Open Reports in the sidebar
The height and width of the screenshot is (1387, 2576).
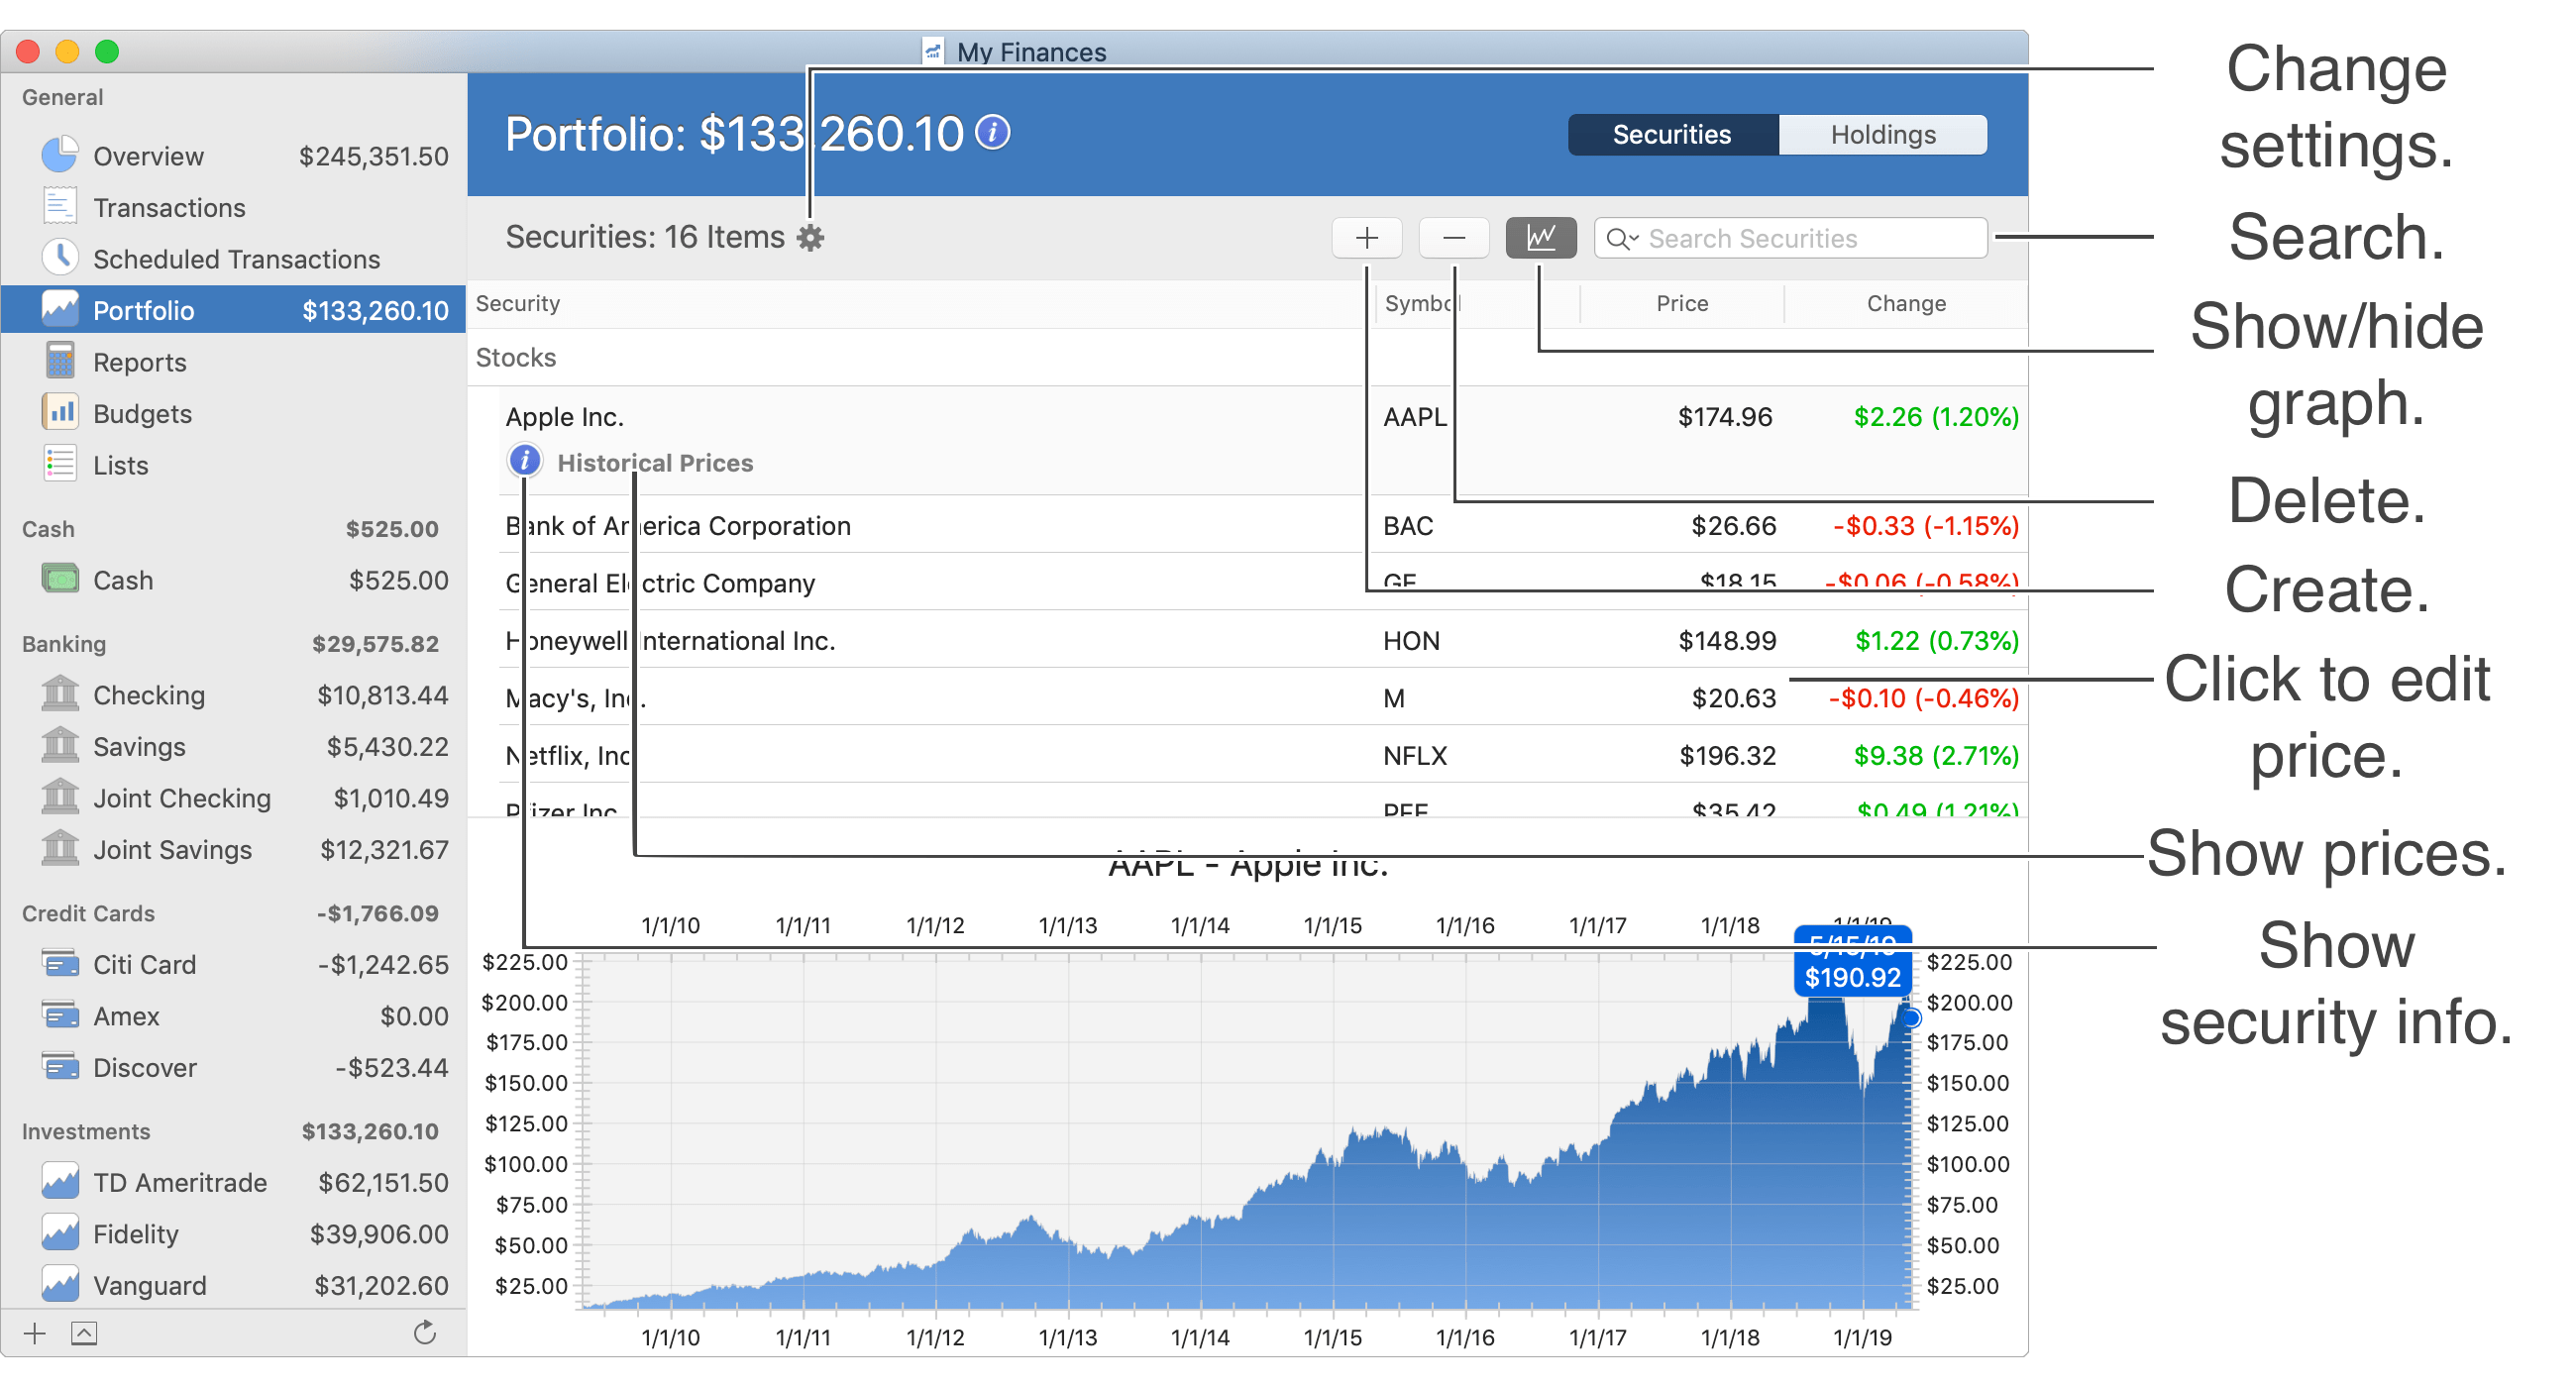point(140,359)
